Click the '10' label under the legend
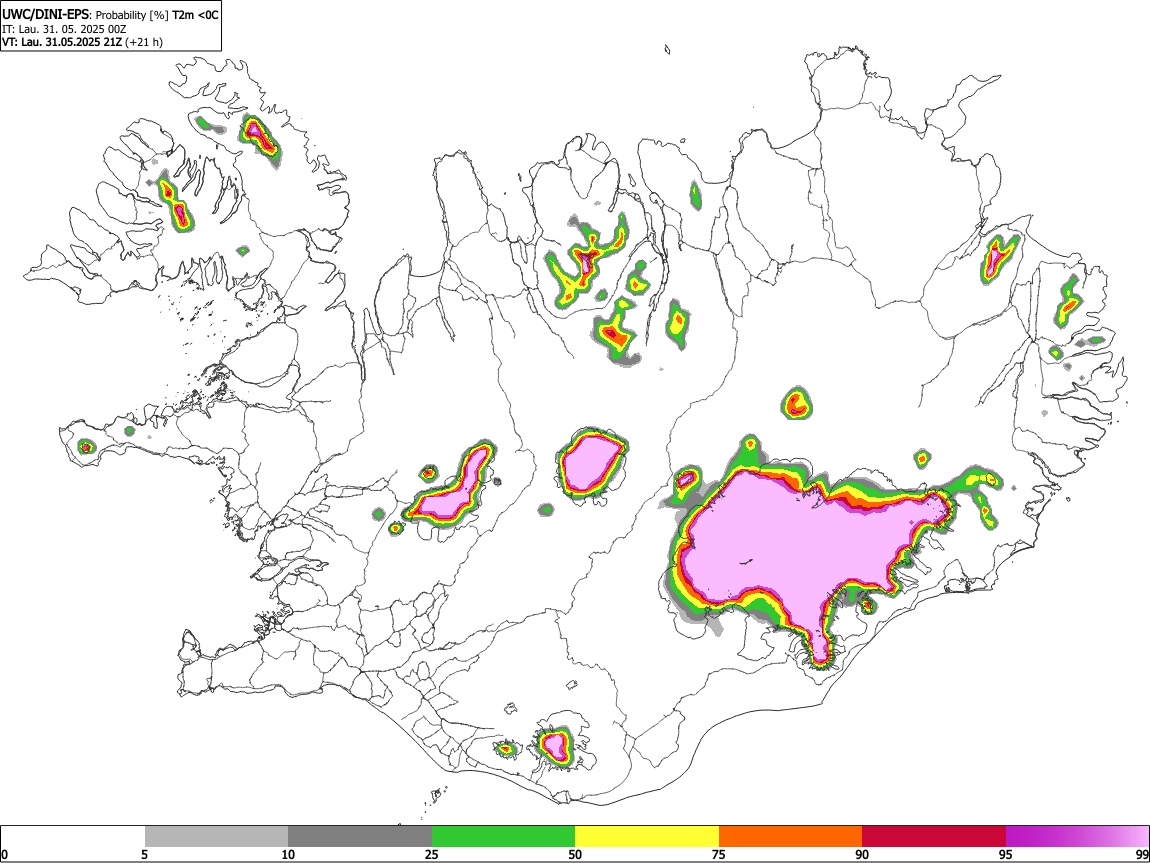The width and height of the screenshot is (1150, 863). pyautogui.click(x=288, y=854)
